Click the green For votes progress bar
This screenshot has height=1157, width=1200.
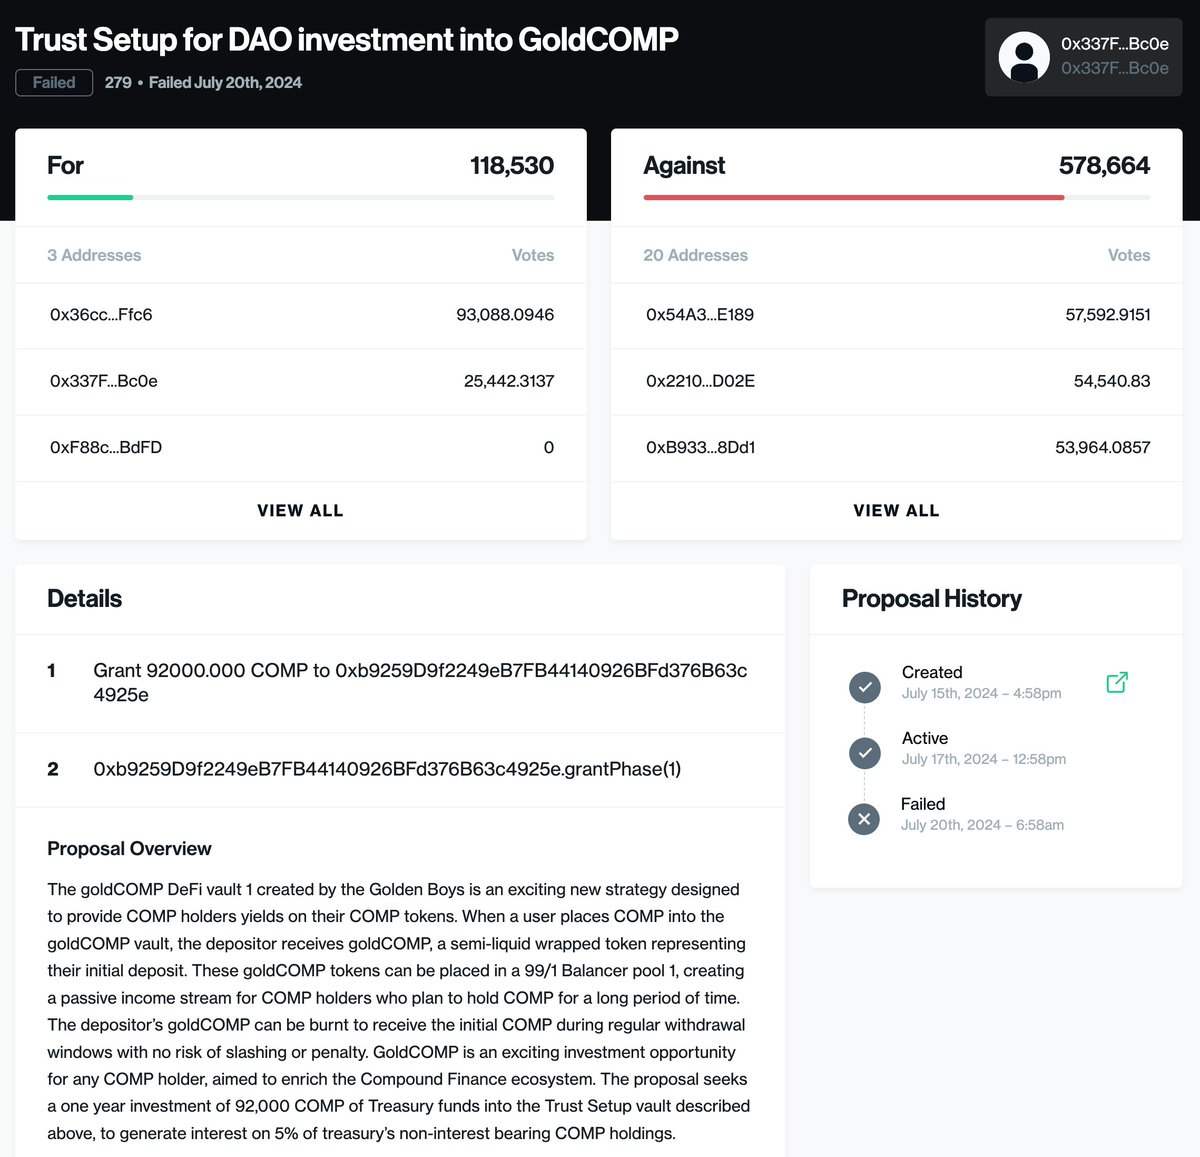[x=90, y=198]
